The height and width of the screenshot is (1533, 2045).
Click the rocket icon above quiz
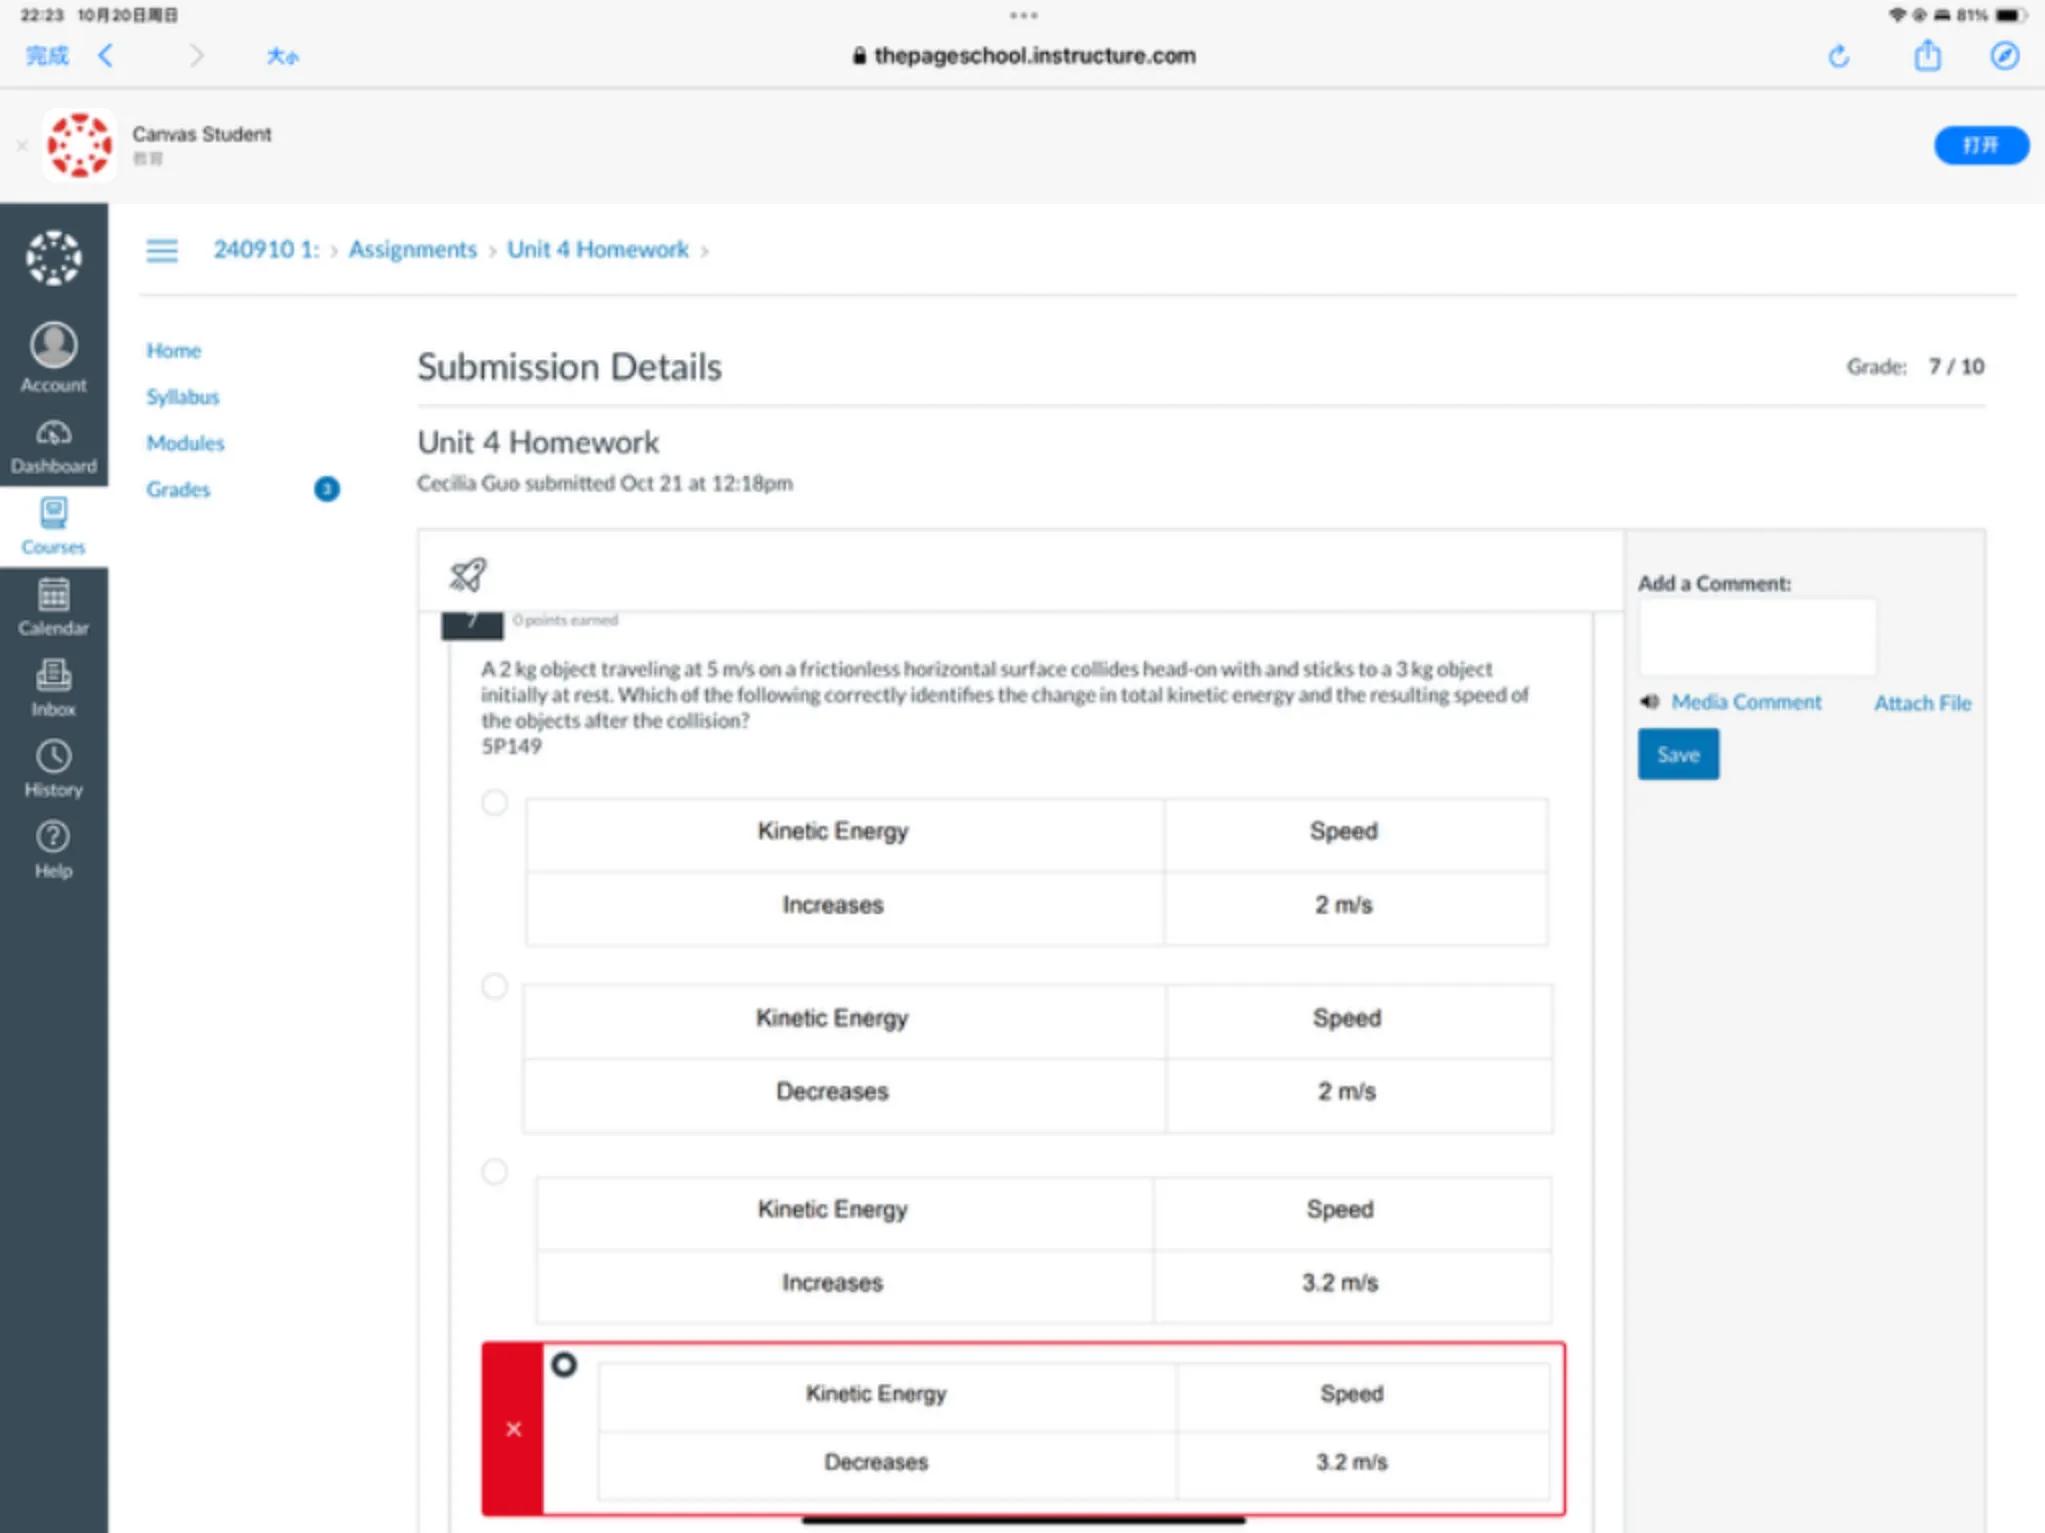[x=467, y=574]
